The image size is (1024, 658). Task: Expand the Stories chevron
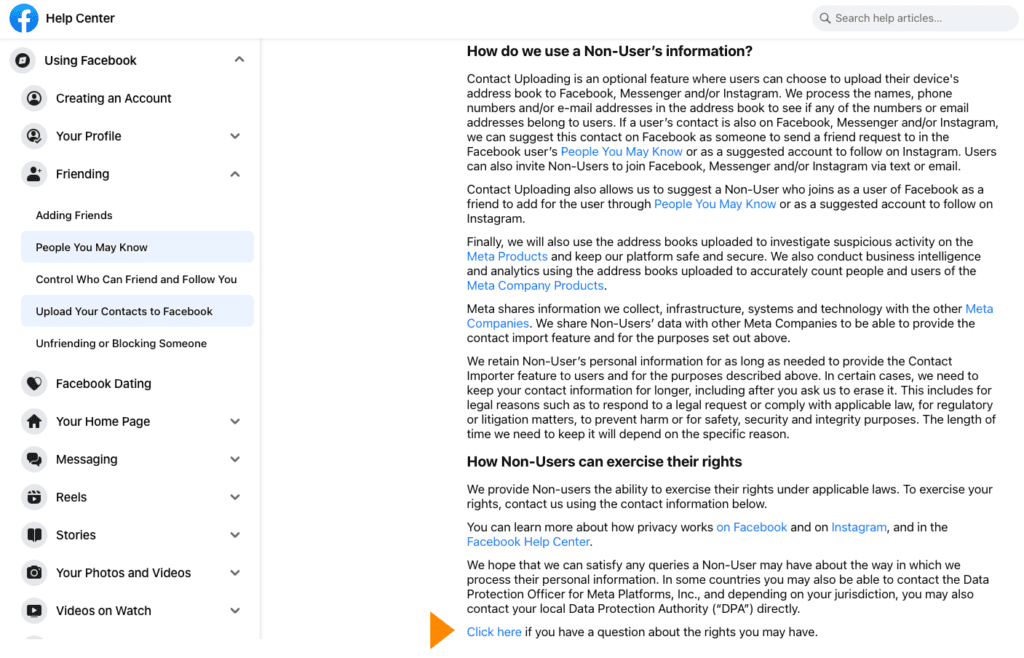[x=235, y=535]
